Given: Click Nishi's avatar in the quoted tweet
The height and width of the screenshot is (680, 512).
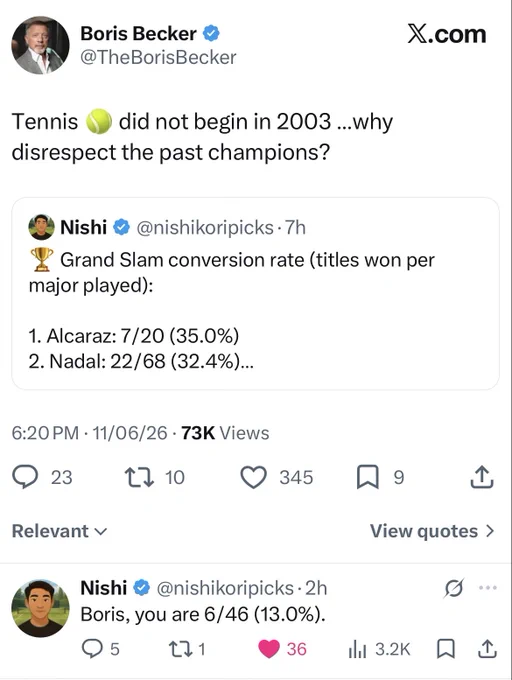Looking at the screenshot, I should point(41,227).
